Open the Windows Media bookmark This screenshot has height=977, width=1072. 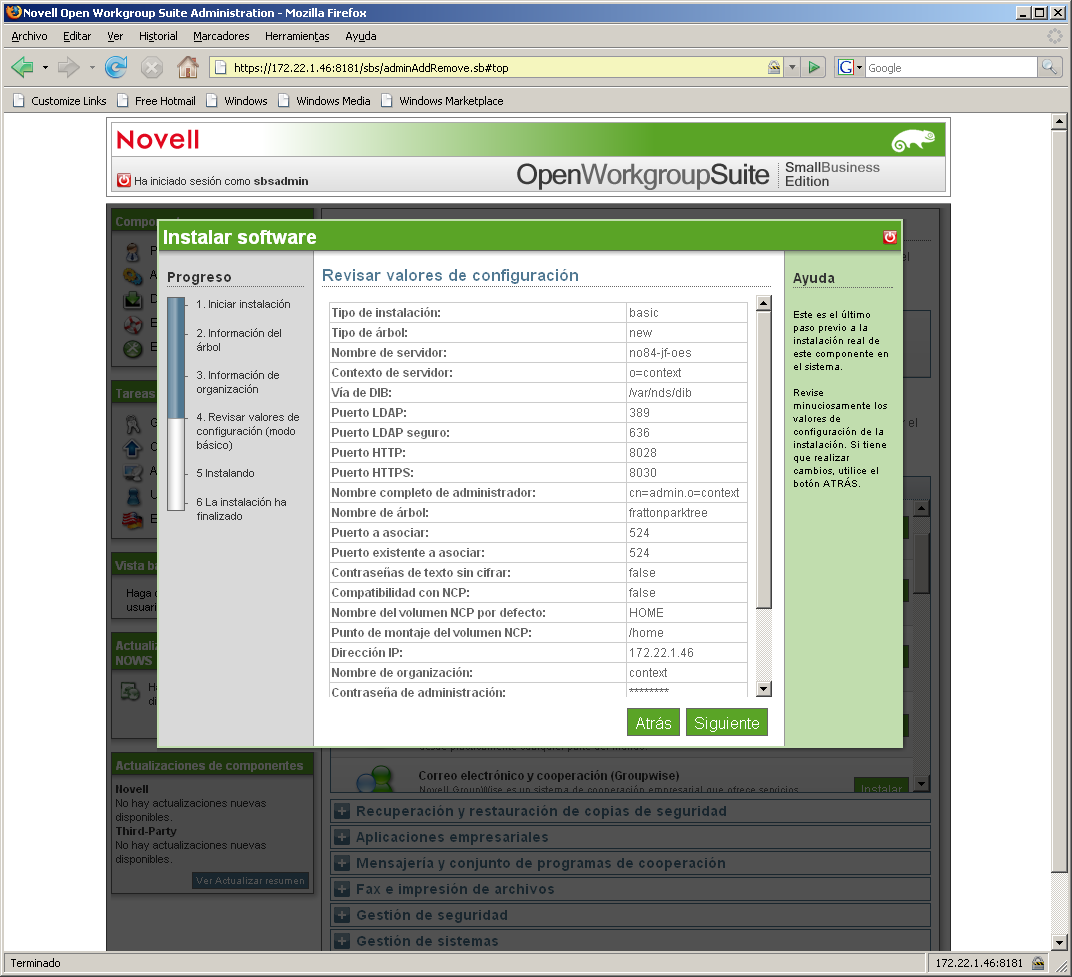pyautogui.click(x=325, y=101)
